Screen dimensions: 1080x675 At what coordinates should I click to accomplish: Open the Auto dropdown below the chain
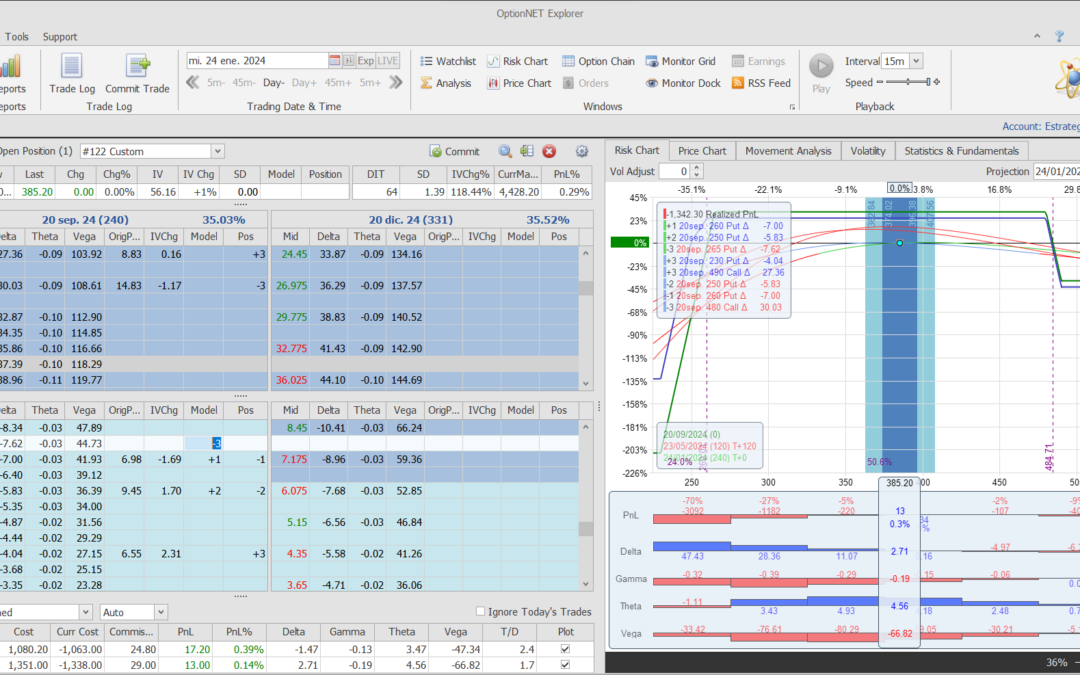(160, 612)
